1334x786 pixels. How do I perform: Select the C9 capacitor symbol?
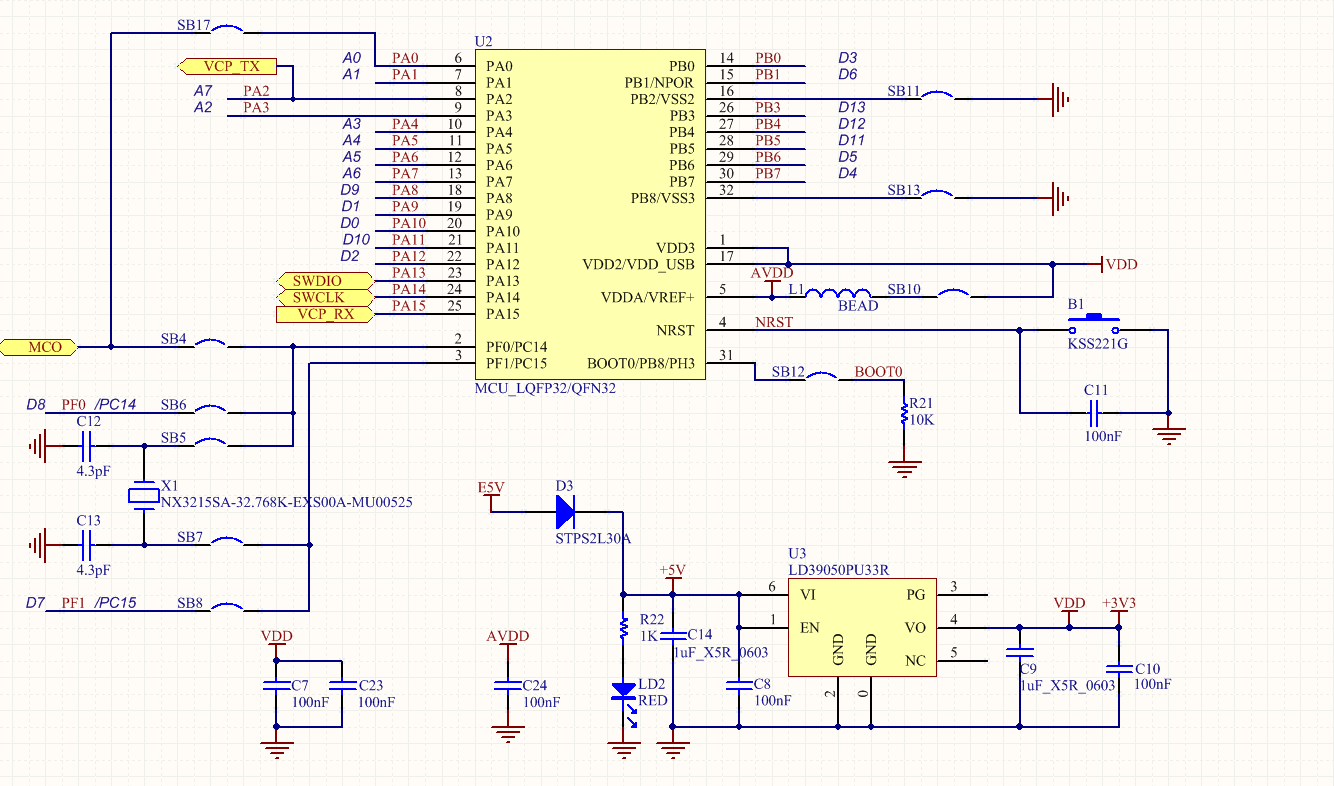pos(1019,655)
